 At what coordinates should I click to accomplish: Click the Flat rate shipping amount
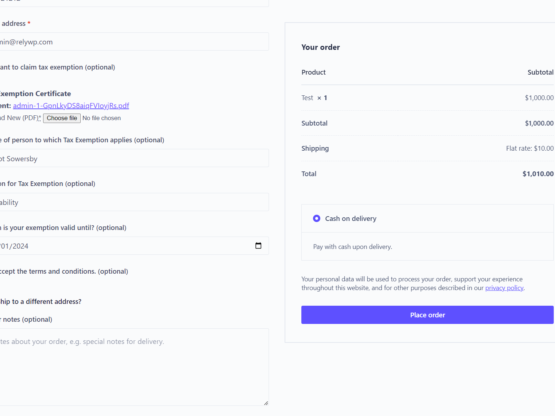530,148
